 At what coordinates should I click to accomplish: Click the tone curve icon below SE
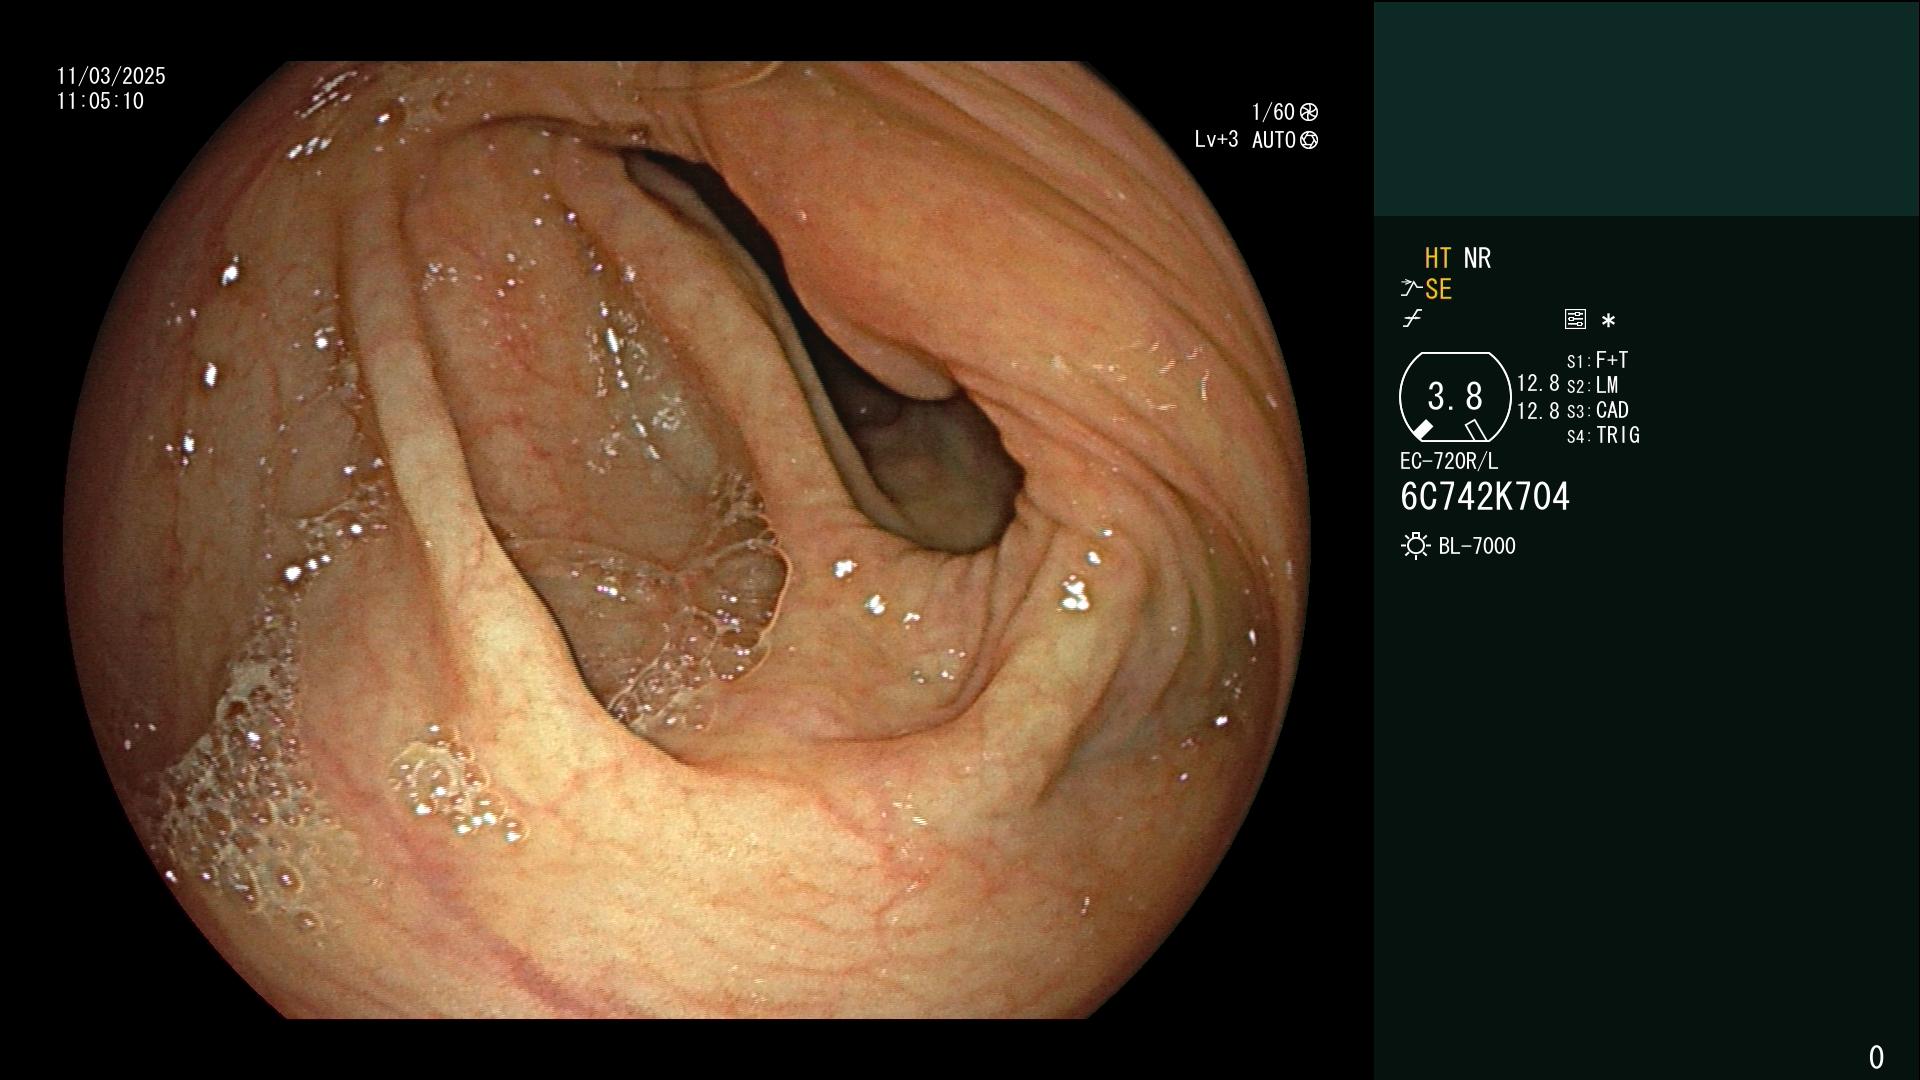(x=1412, y=319)
